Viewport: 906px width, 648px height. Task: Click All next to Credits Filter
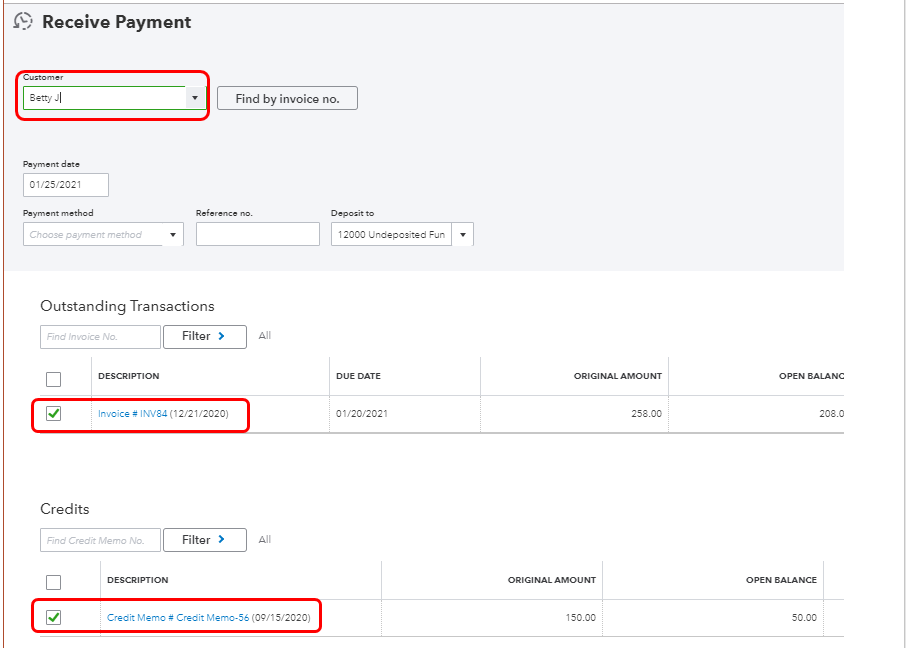click(x=265, y=540)
